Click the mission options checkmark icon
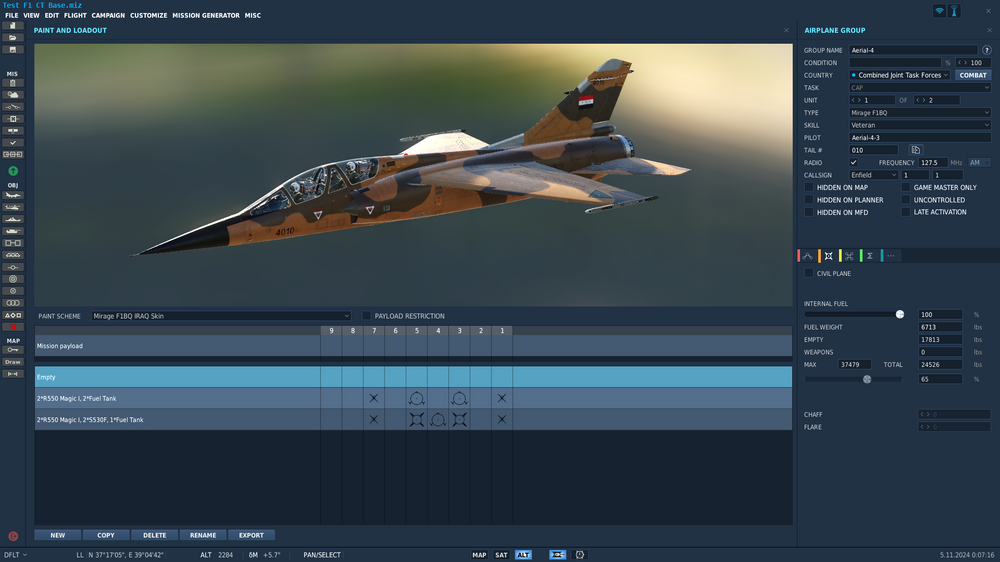This screenshot has width=1000, height=562. (13, 143)
